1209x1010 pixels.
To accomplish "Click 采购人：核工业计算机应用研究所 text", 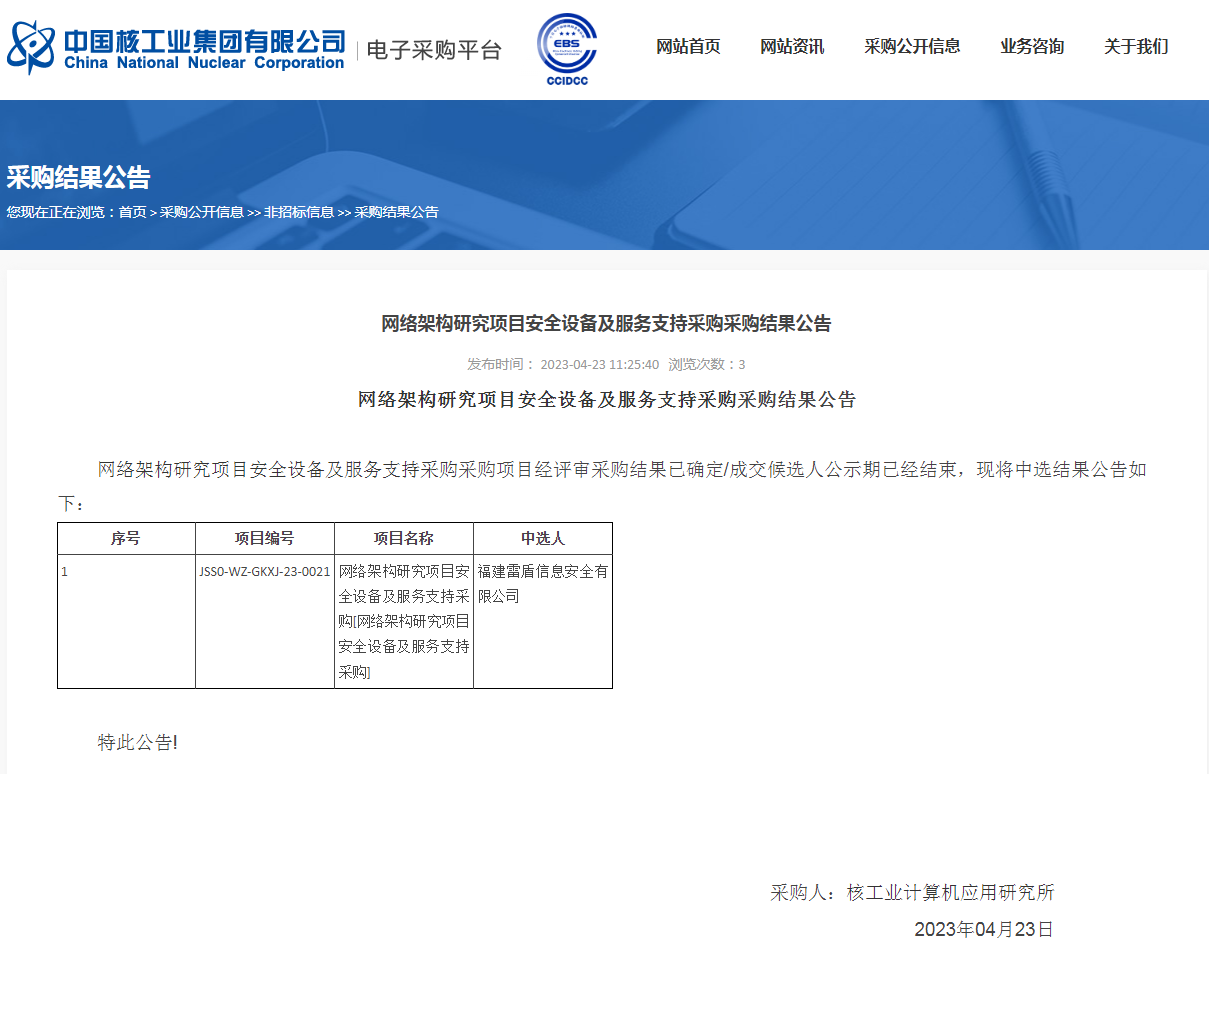I will point(912,892).
